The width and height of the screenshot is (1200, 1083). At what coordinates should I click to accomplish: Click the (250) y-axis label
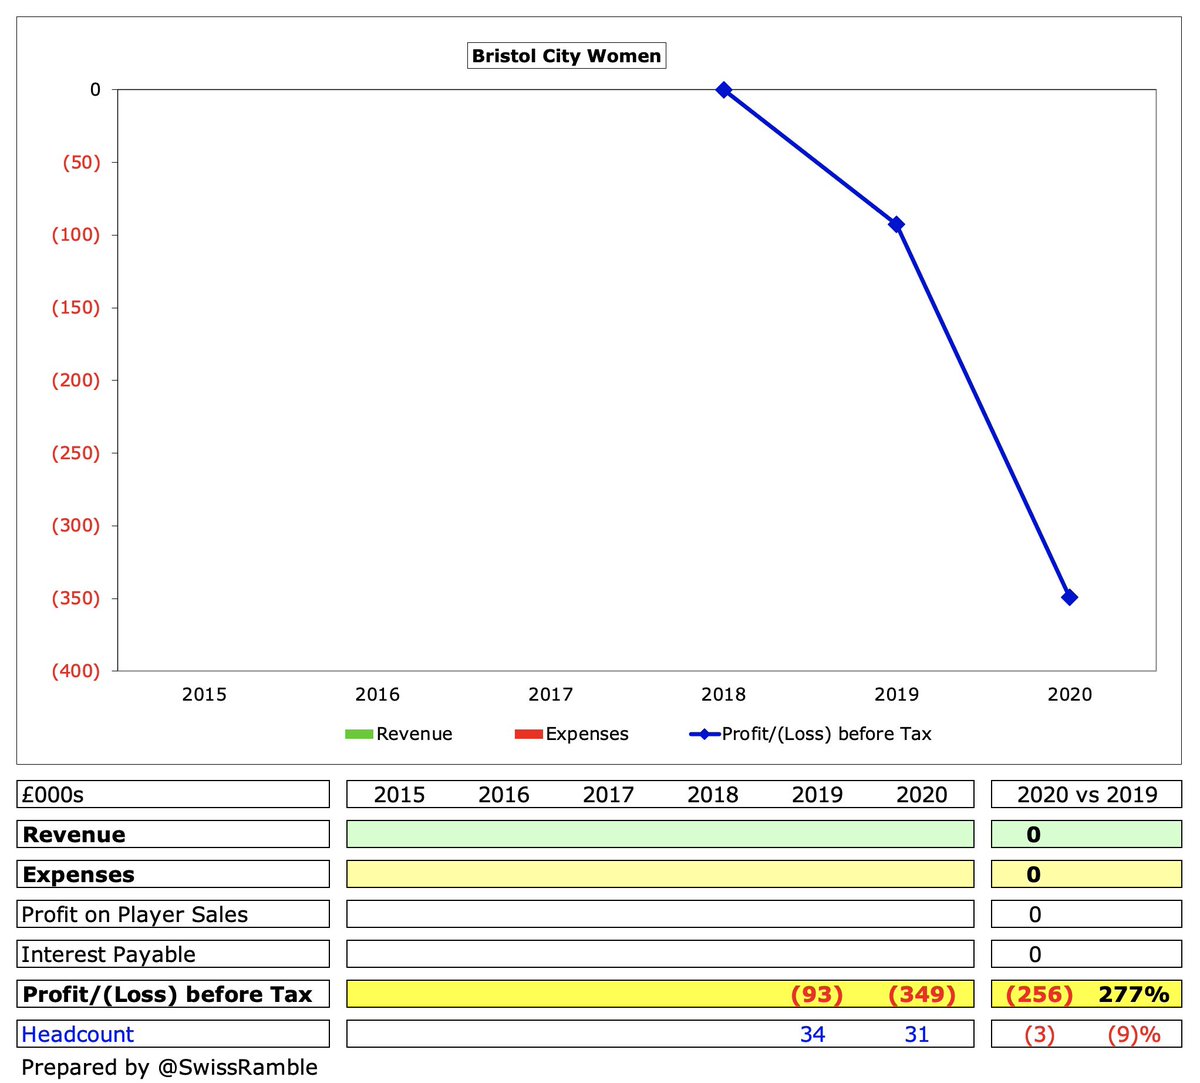pos(77,453)
